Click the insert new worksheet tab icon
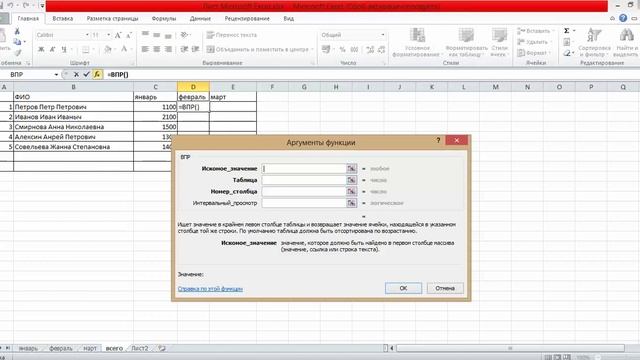The image size is (640, 360). 162,348
